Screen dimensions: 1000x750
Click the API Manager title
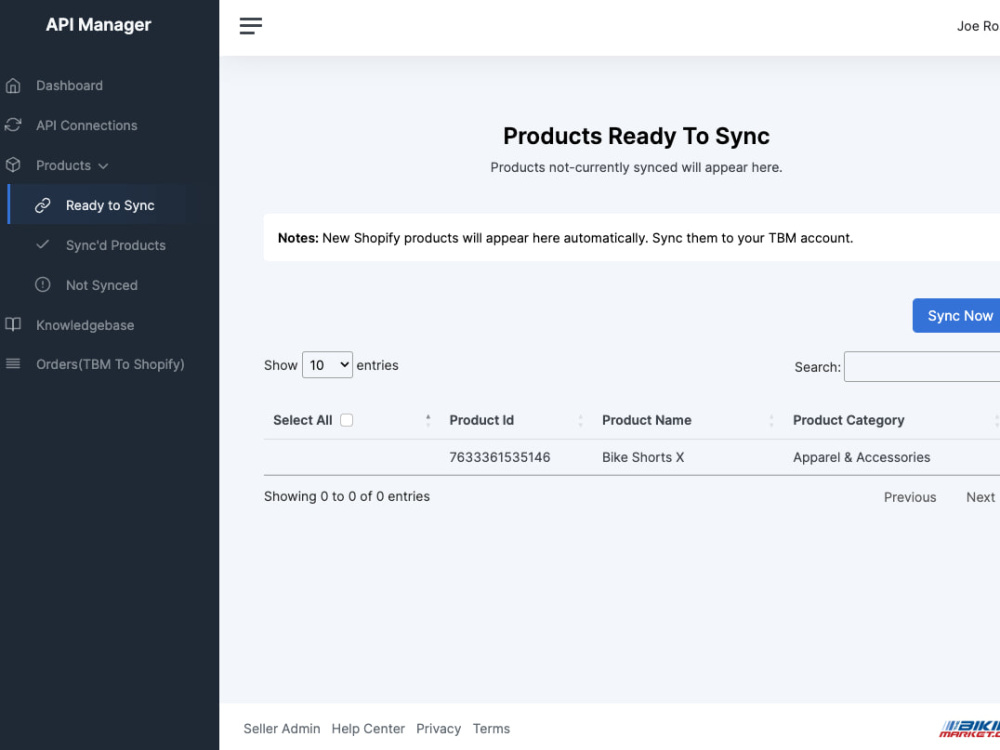coord(98,25)
